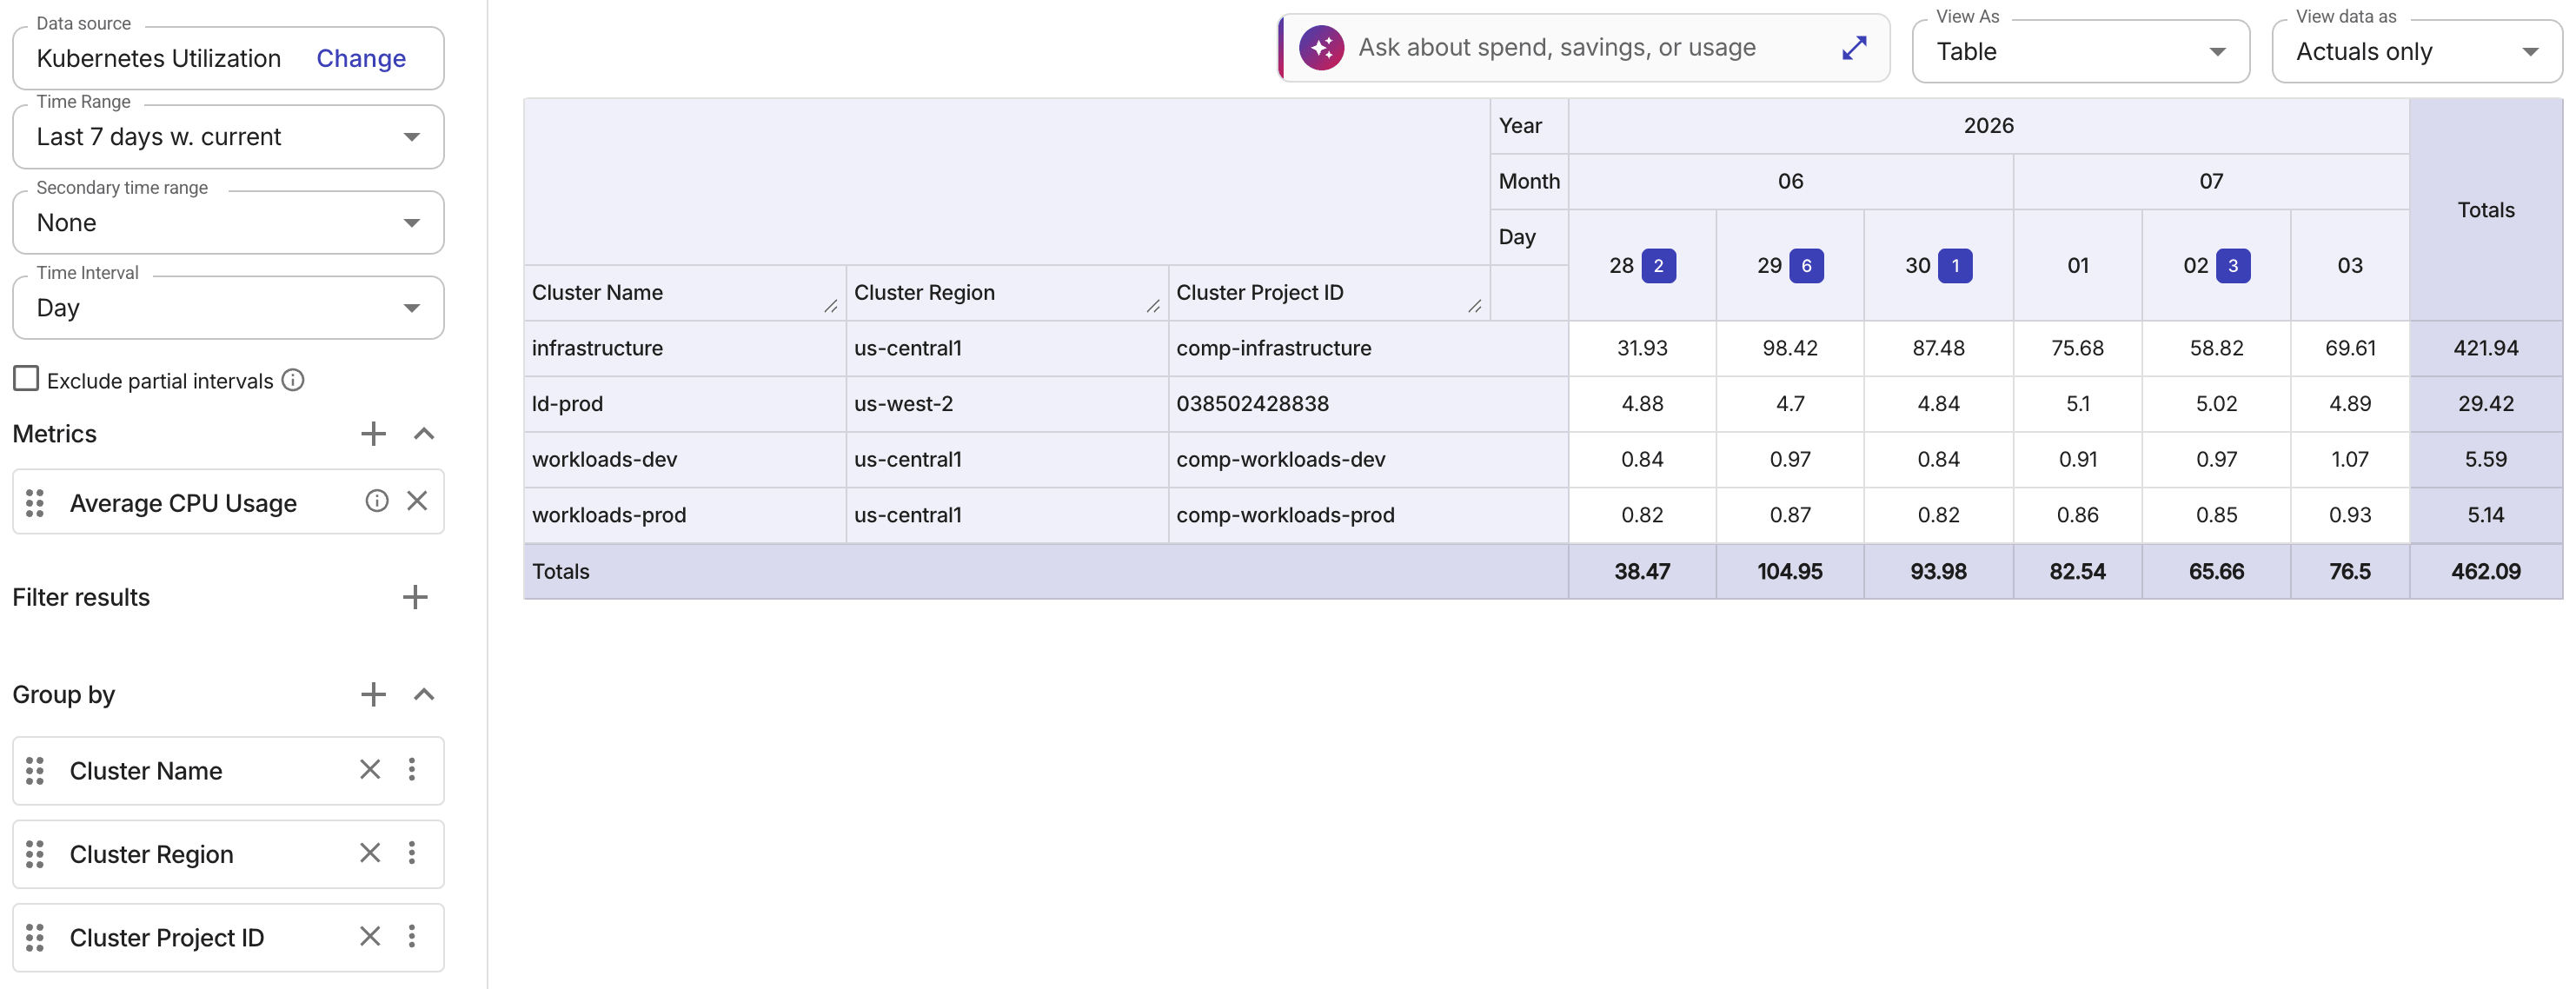2576x989 pixels.
Task: Open annotation badge 2 on day 28
Action: point(1658,266)
